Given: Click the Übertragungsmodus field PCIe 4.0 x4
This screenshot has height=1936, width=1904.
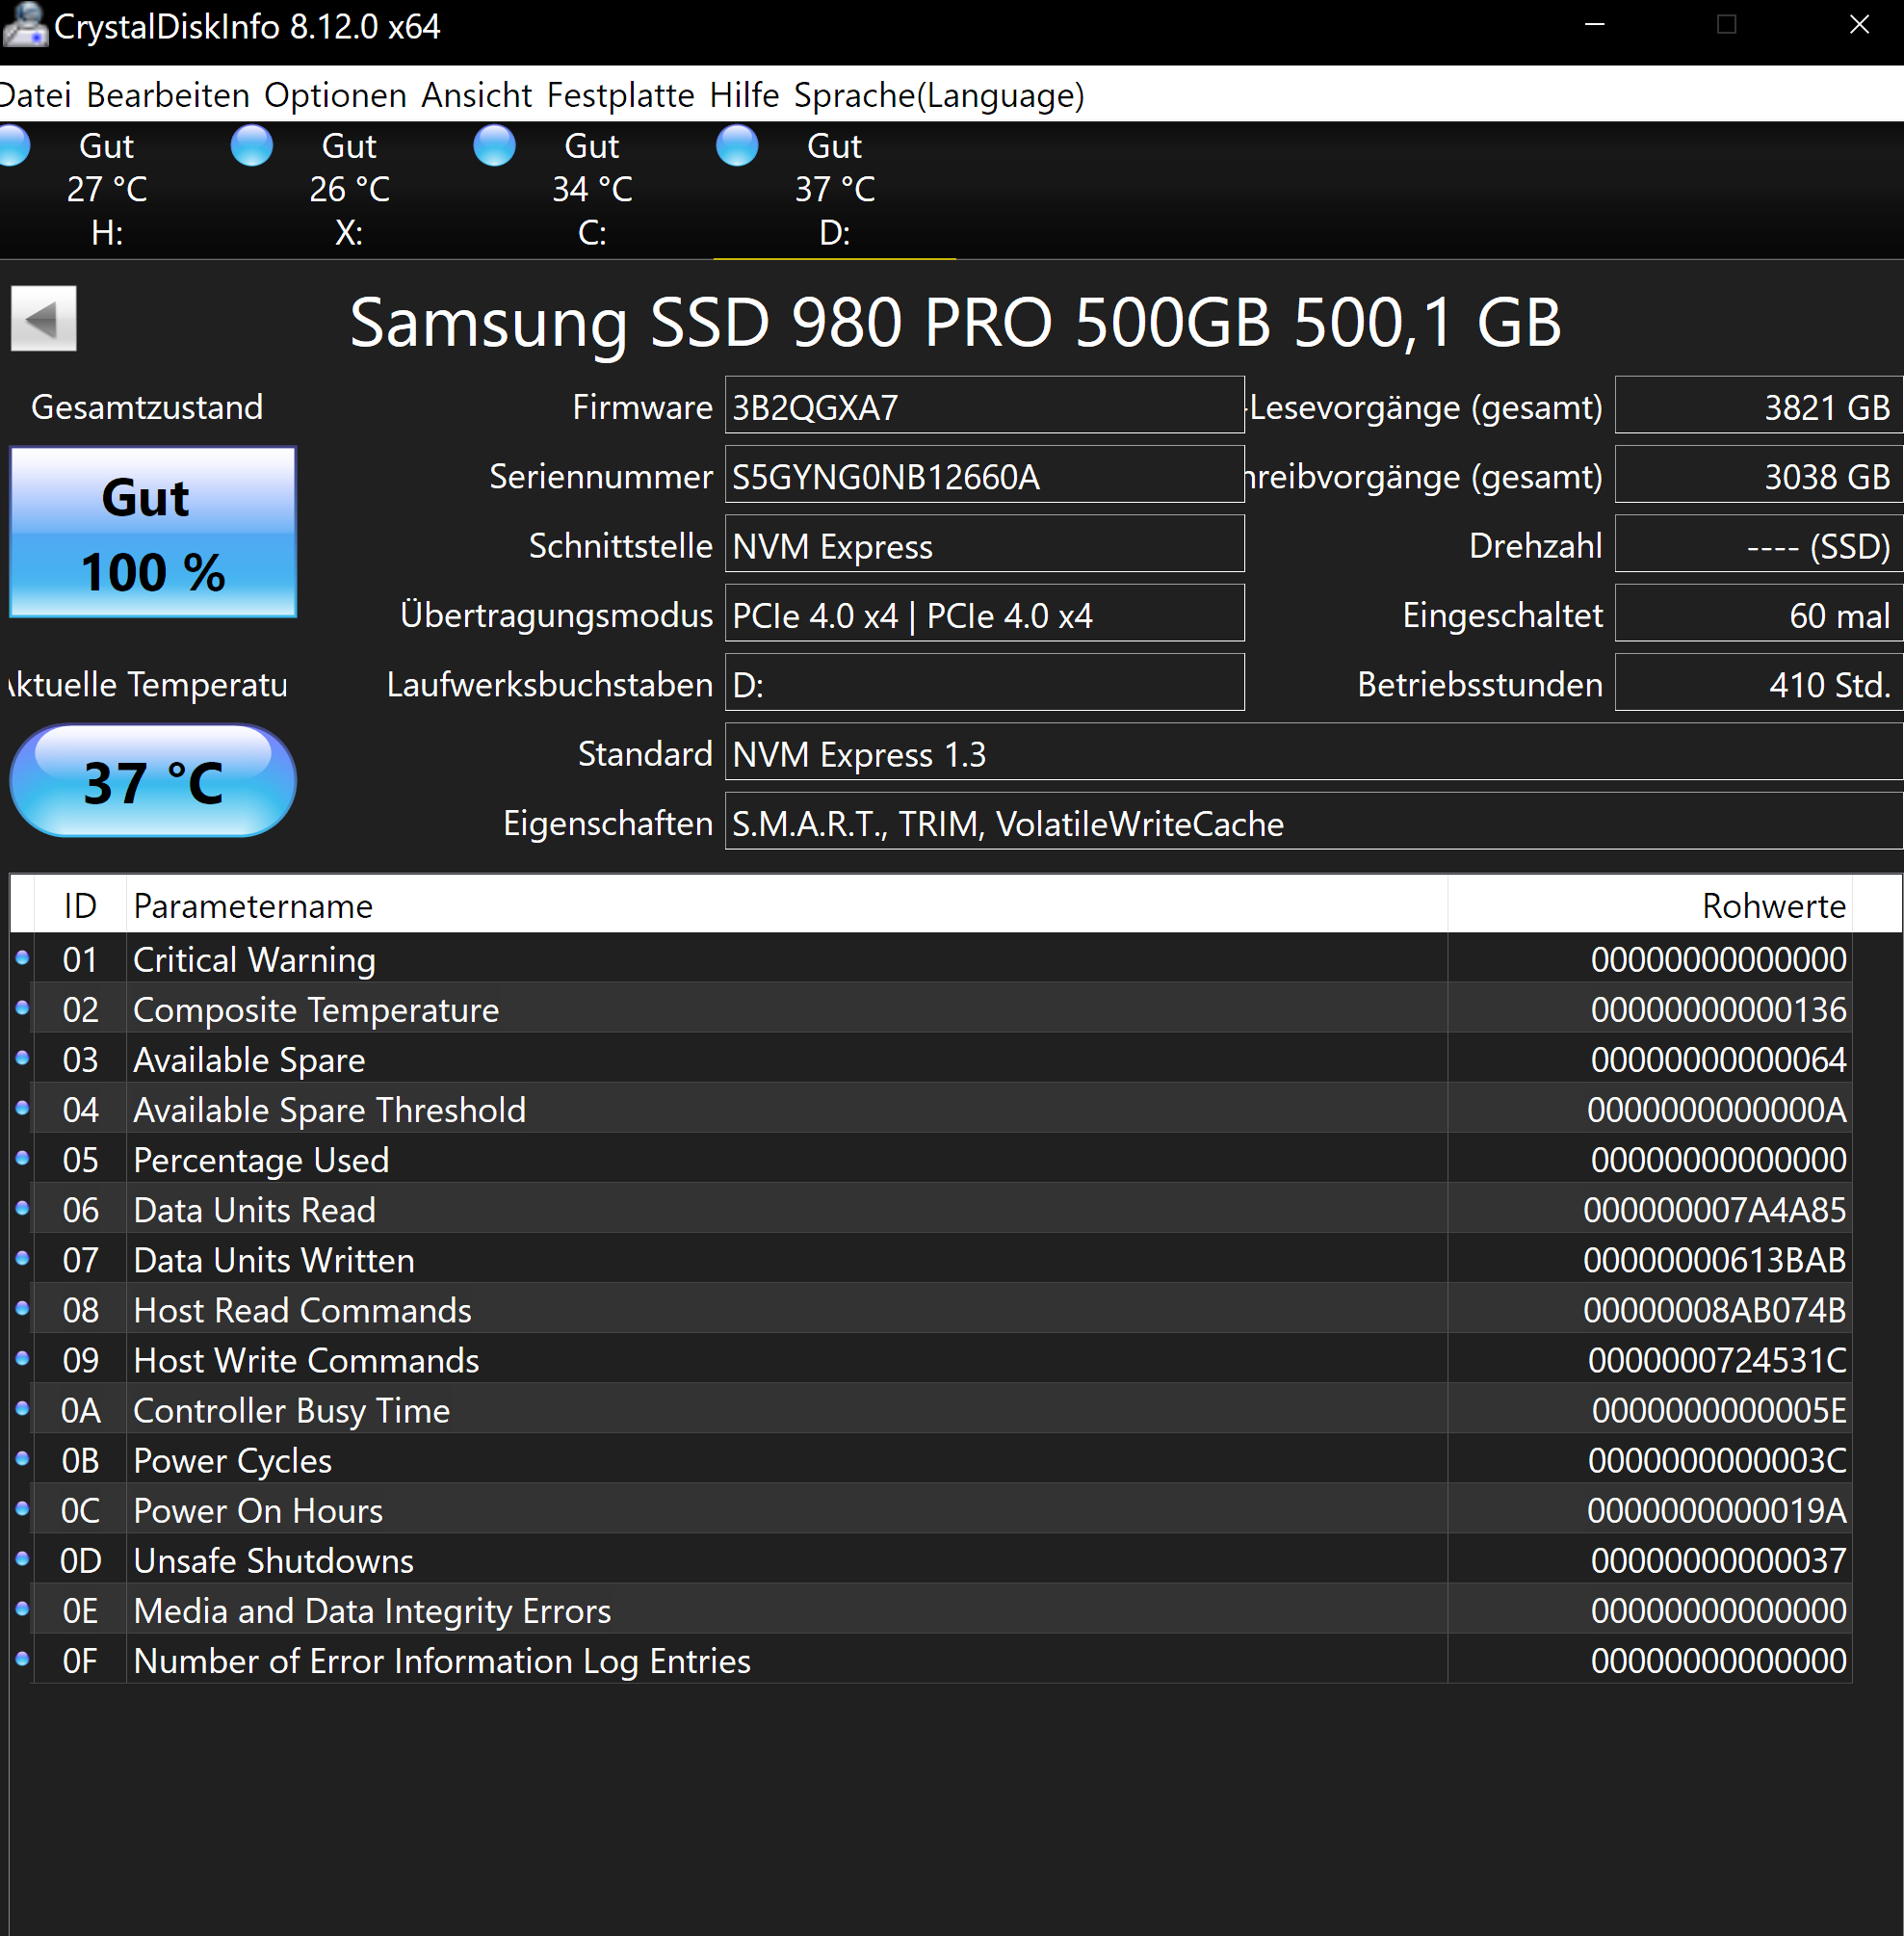Looking at the screenshot, I should click(x=984, y=613).
